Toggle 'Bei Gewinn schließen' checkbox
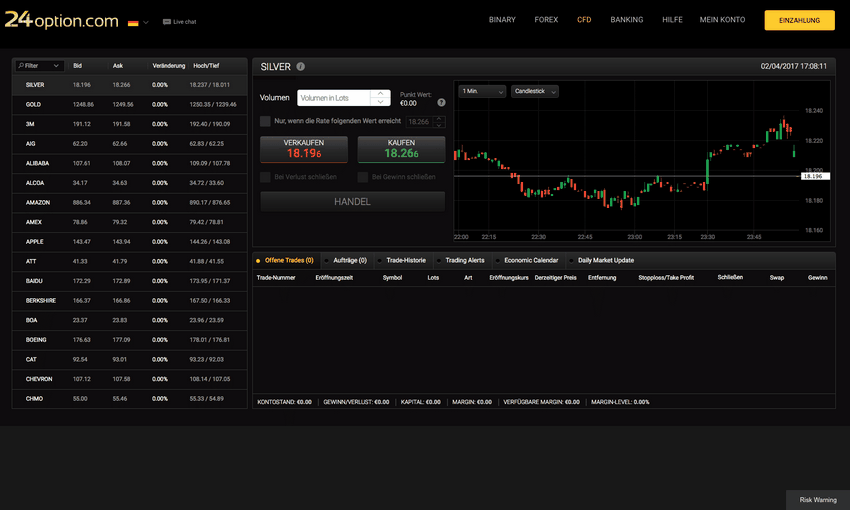The width and height of the screenshot is (850, 510). pyautogui.click(x=363, y=177)
